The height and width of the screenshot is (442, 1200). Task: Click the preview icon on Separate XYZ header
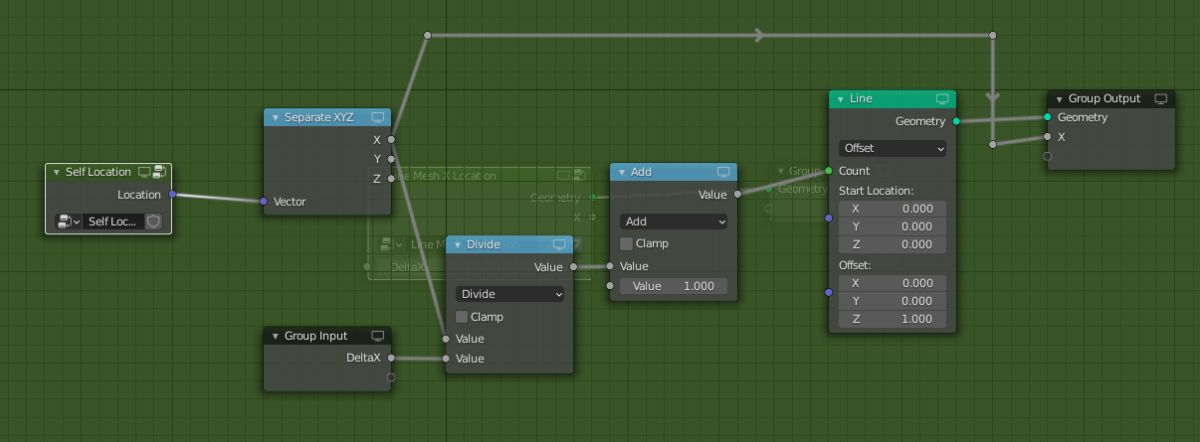click(378, 117)
